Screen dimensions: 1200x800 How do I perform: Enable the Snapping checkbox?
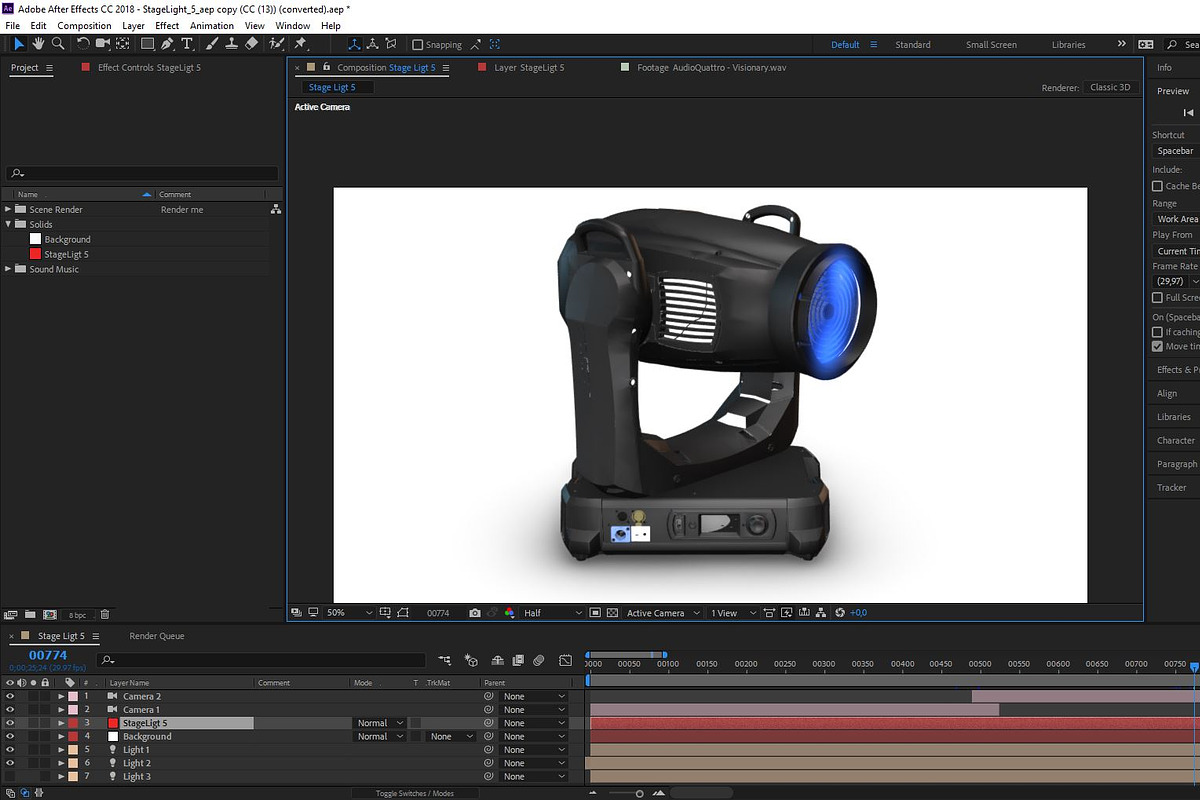[418, 45]
